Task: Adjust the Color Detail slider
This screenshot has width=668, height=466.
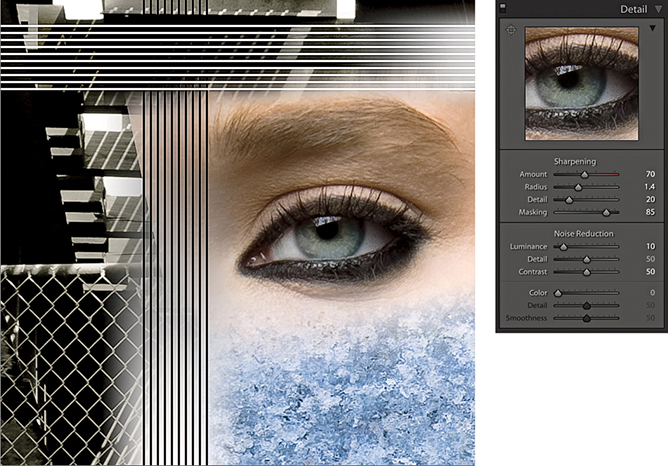Action: [587, 306]
